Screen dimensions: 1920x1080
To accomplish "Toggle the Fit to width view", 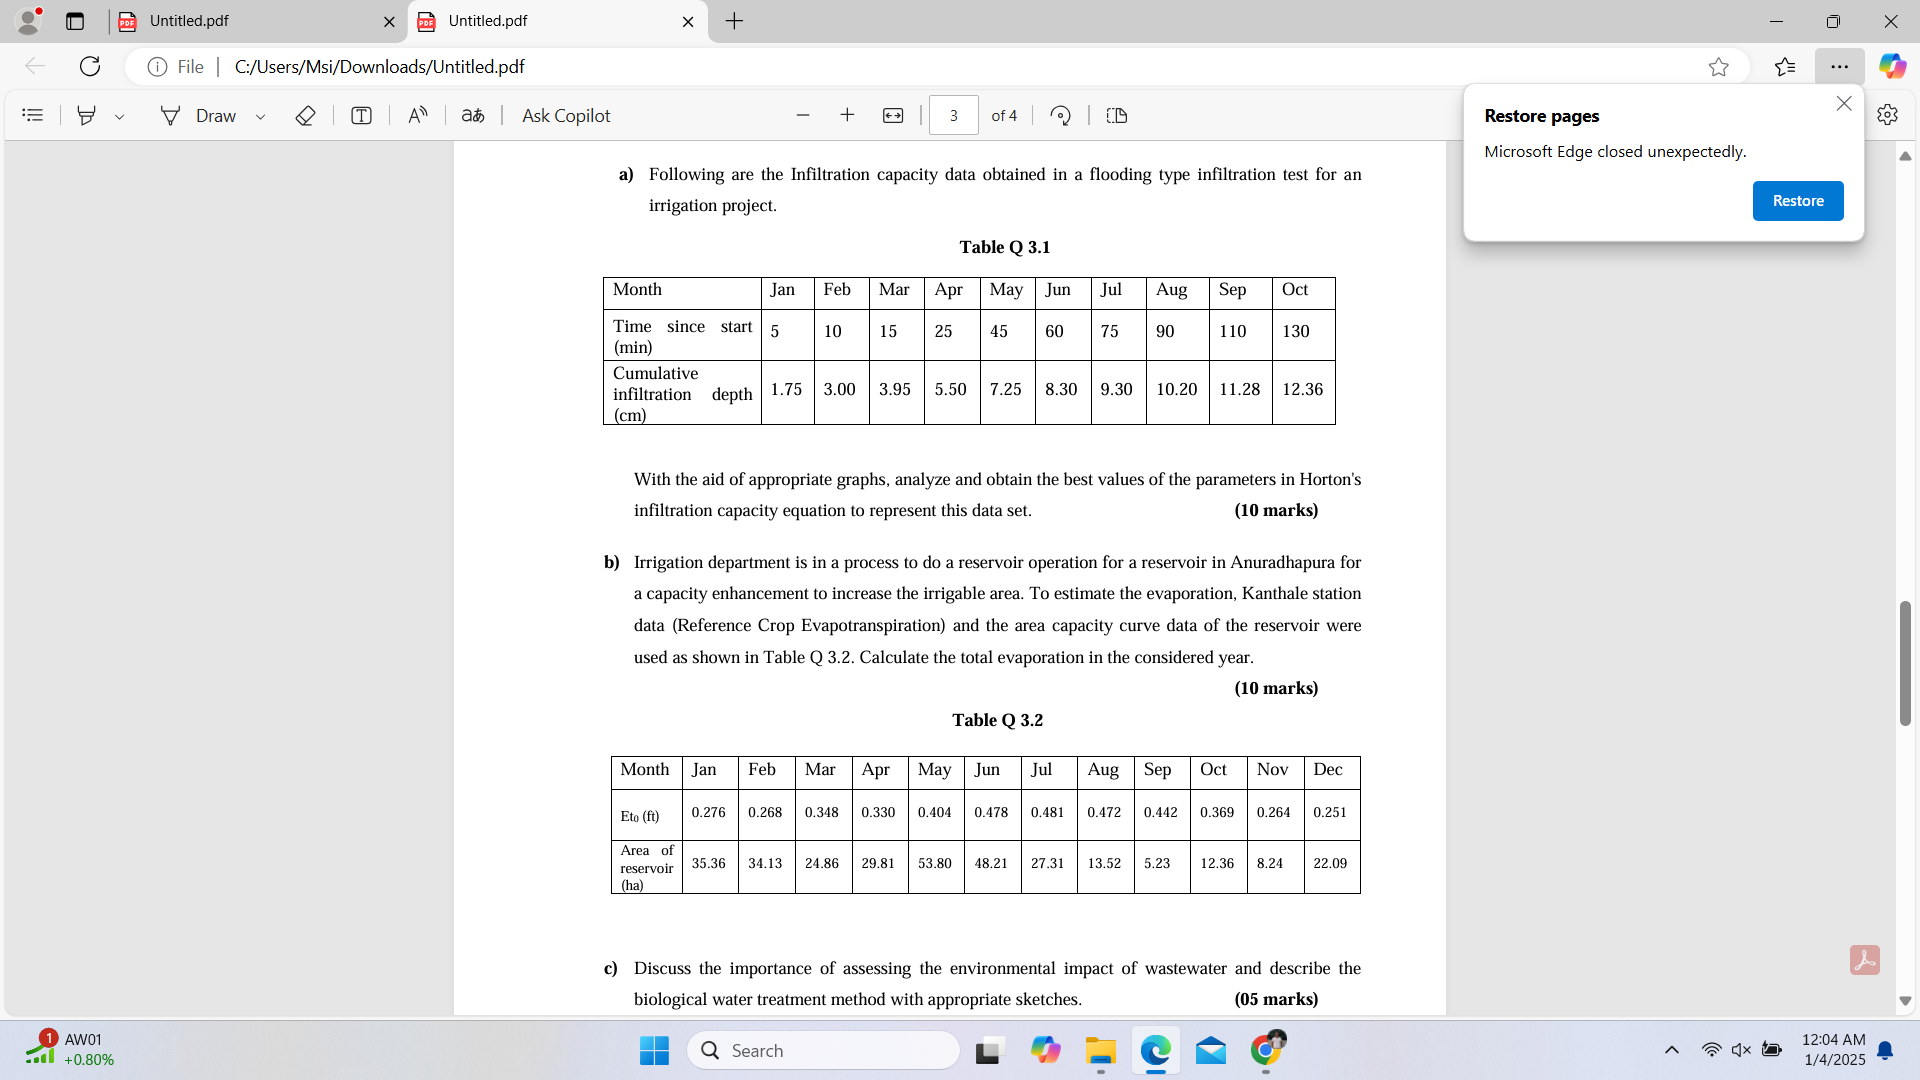I will click(x=893, y=116).
